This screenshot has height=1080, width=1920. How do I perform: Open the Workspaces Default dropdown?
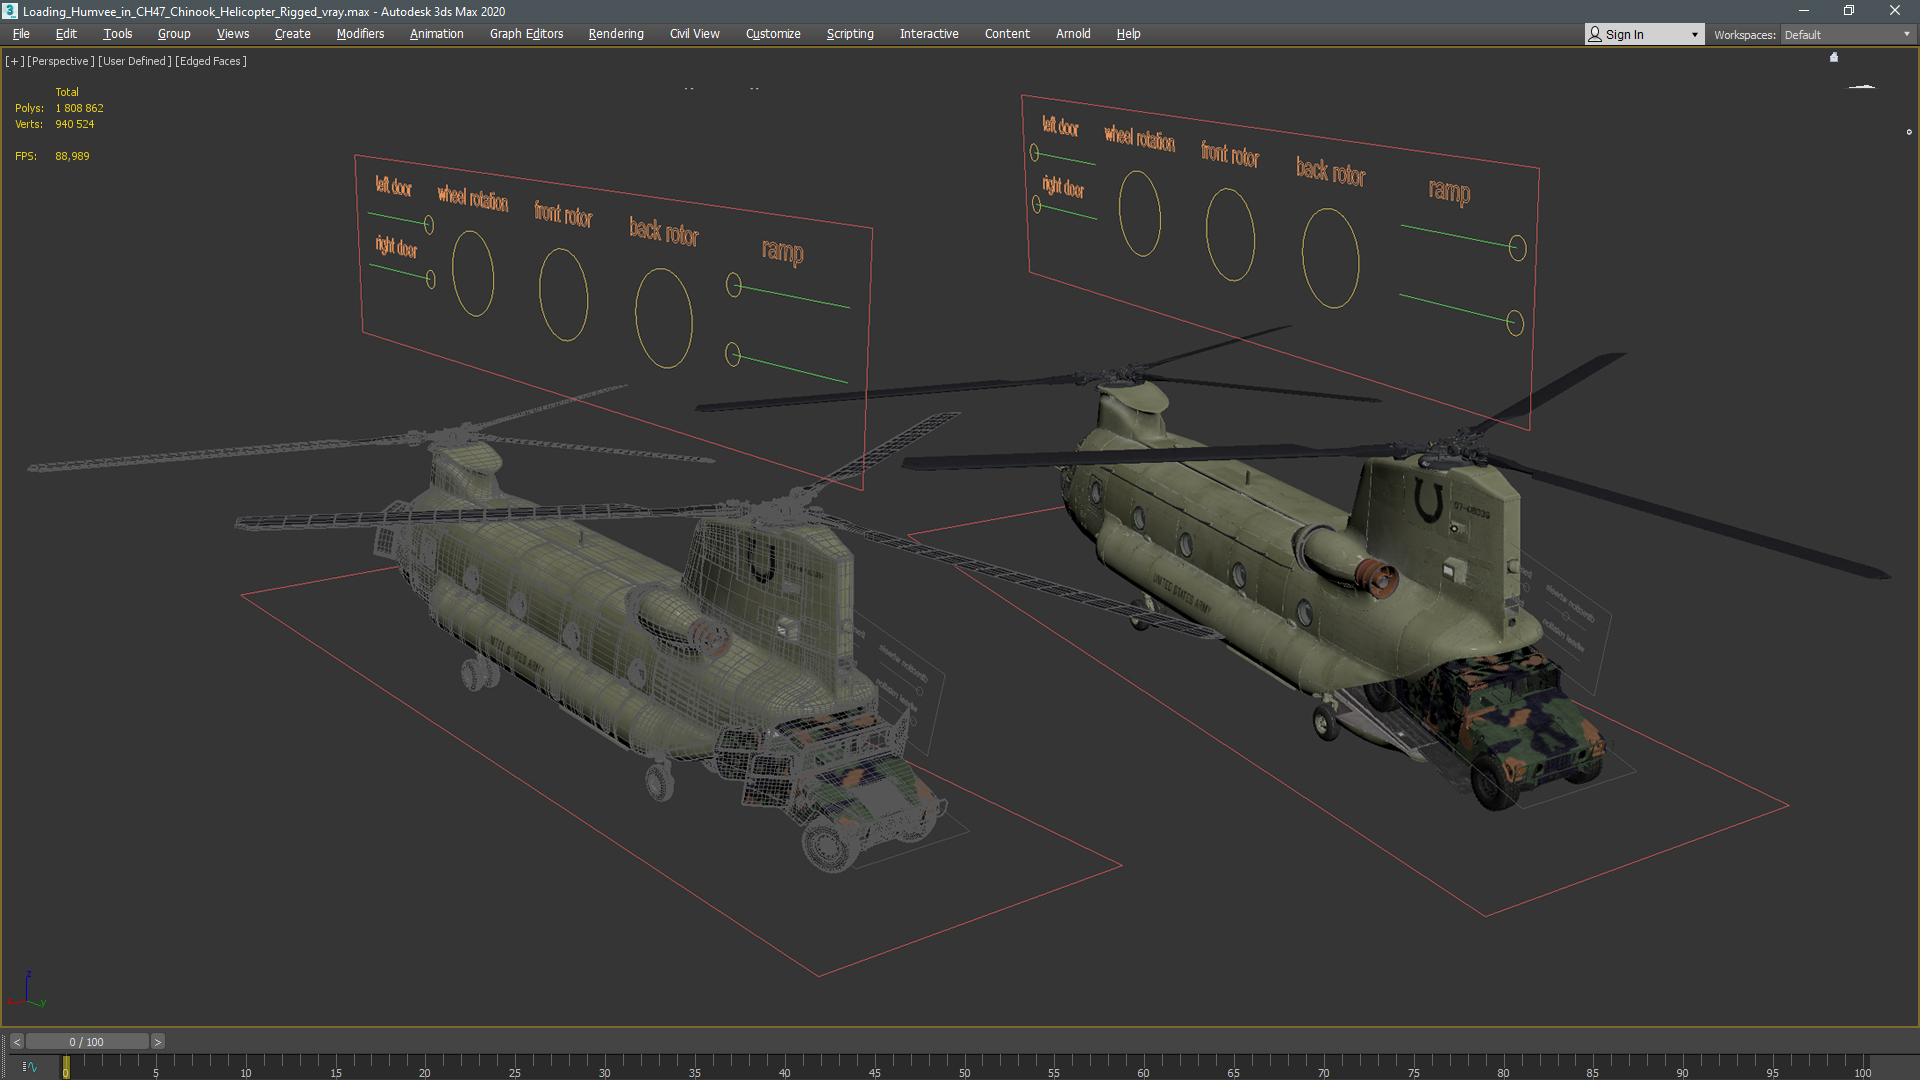click(x=1847, y=35)
